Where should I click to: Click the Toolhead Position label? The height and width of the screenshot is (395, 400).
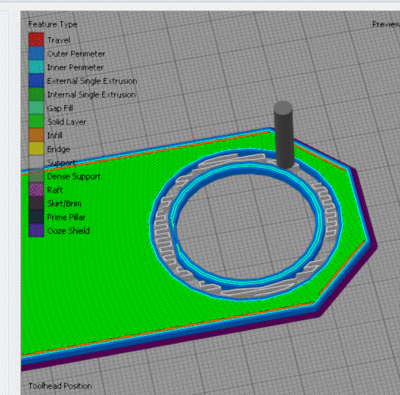pyautogui.click(x=60, y=386)
